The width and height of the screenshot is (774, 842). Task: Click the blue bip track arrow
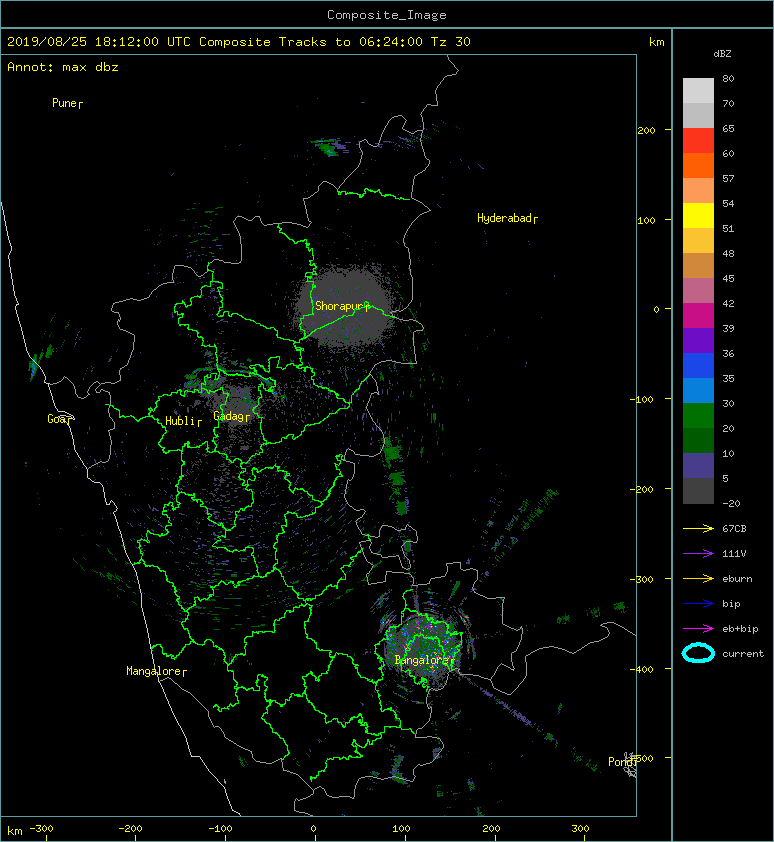(698, 604)
